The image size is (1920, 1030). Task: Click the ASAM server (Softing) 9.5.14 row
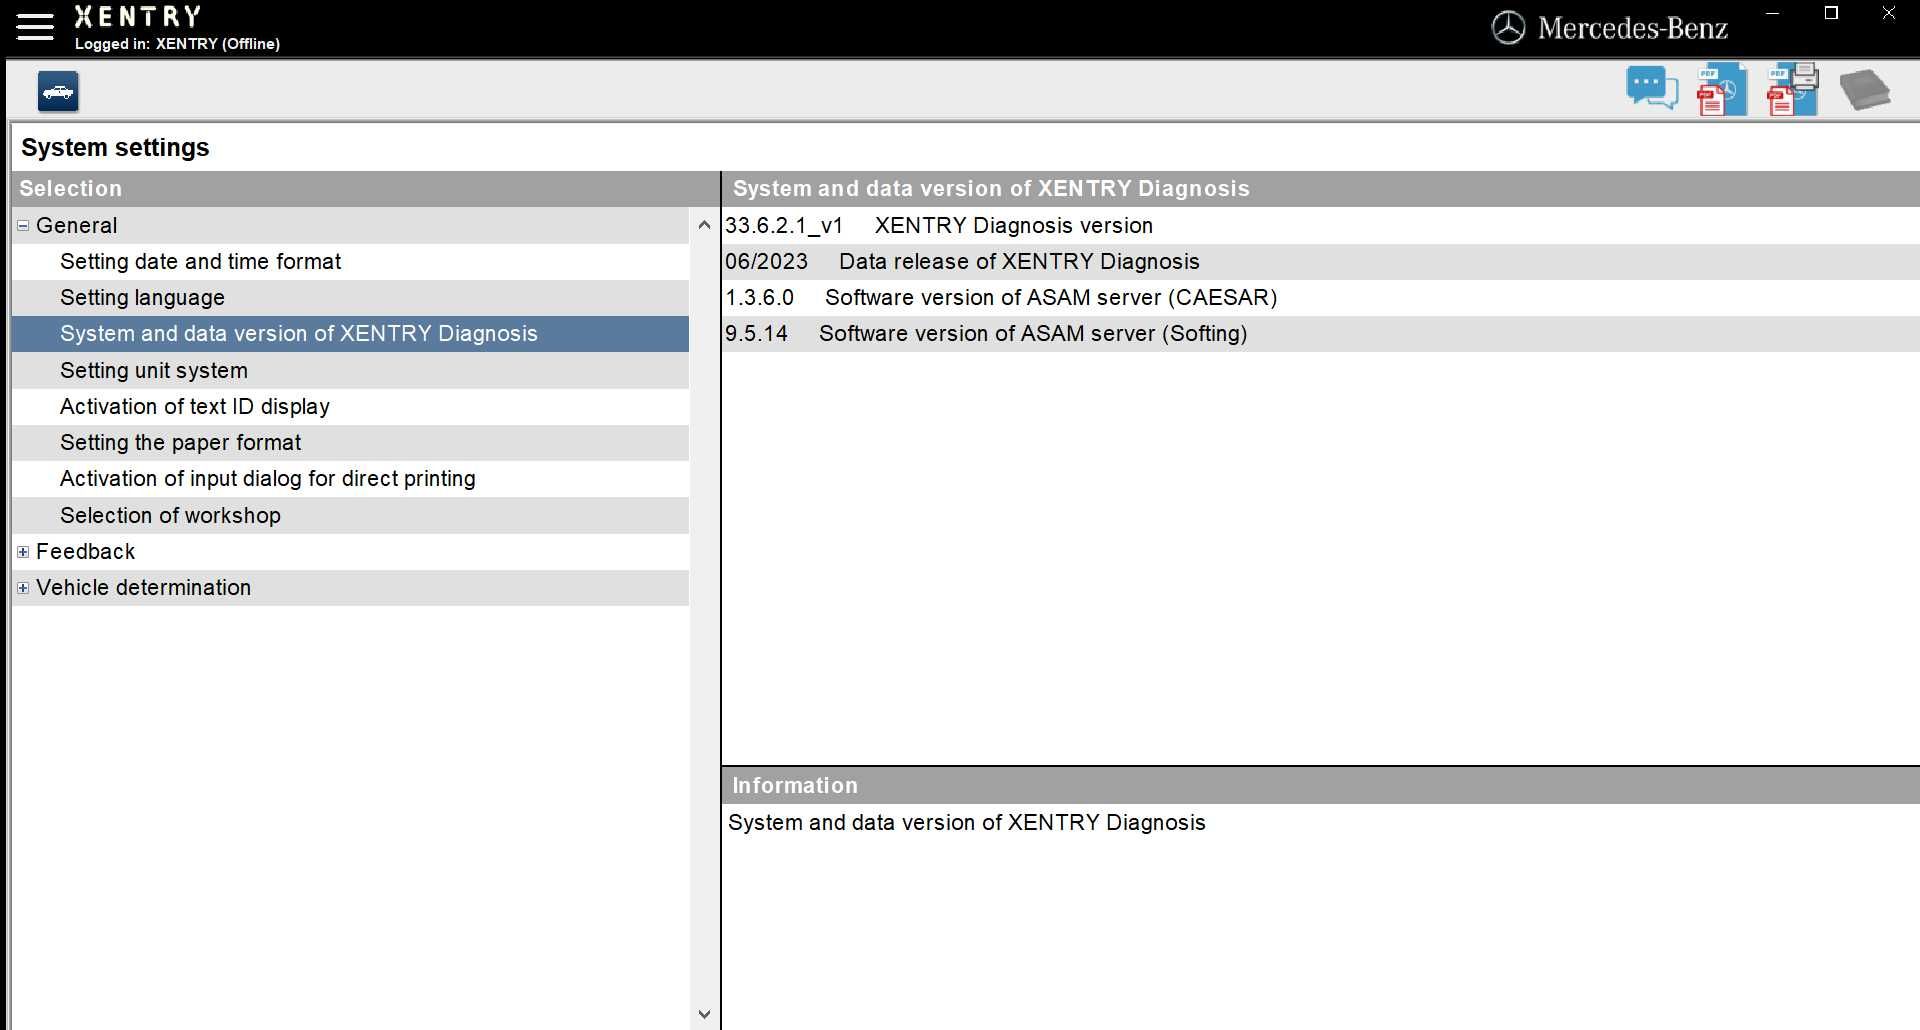pos(1320,334)
